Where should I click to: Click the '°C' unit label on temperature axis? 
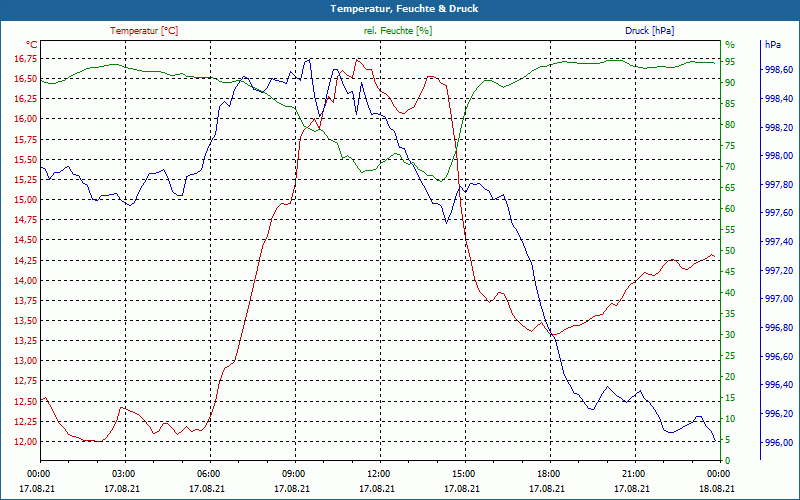[x=32, y=45]
